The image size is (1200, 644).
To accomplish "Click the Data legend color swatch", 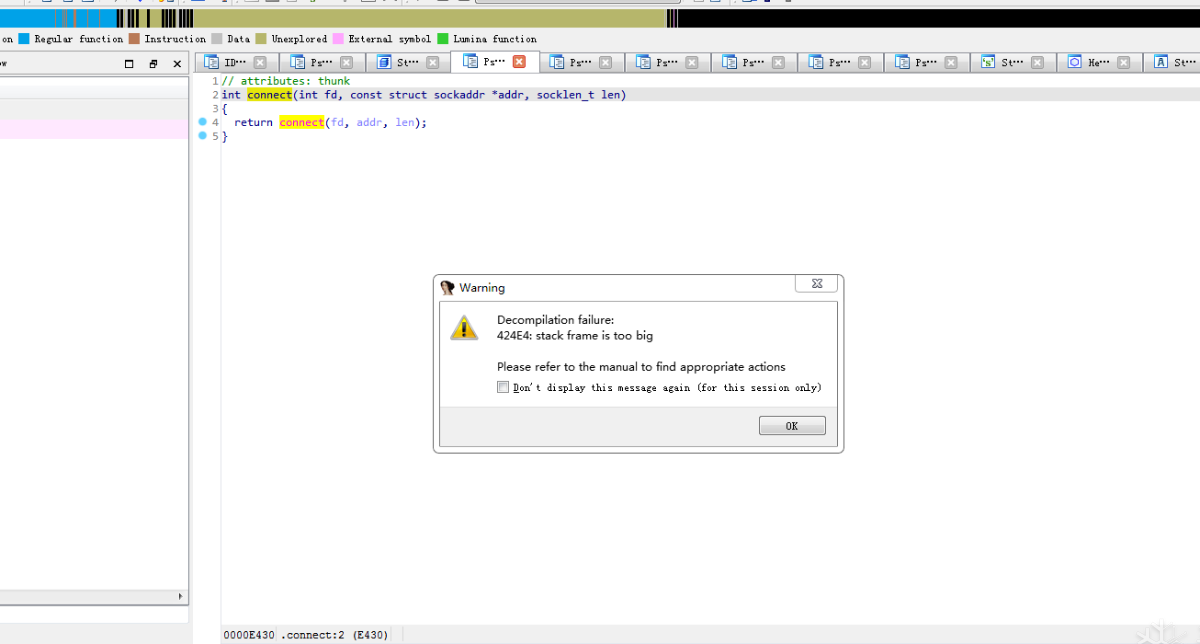I will (217, 39).
